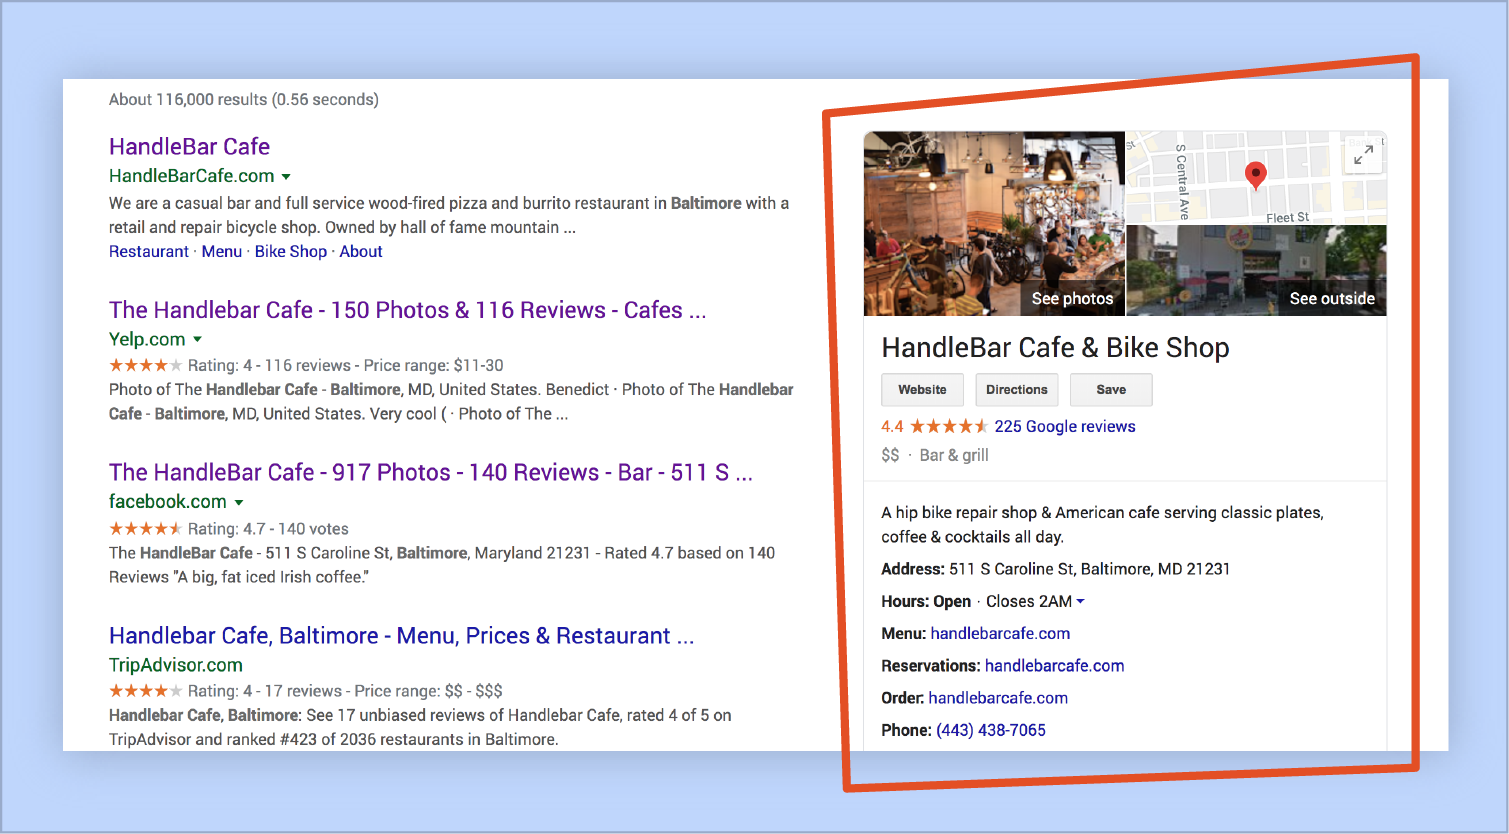The height and width of the screenshot is (834, 1509).
Task: Click the address 511 S Caroline St
Action: [x=1090, y=569]
